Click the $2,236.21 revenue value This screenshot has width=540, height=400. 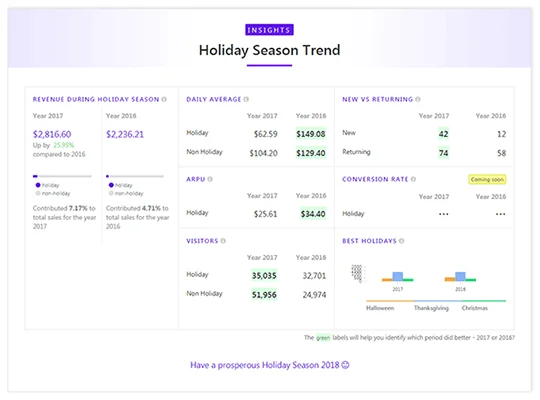pyautogui.click(x=125, y=134)
